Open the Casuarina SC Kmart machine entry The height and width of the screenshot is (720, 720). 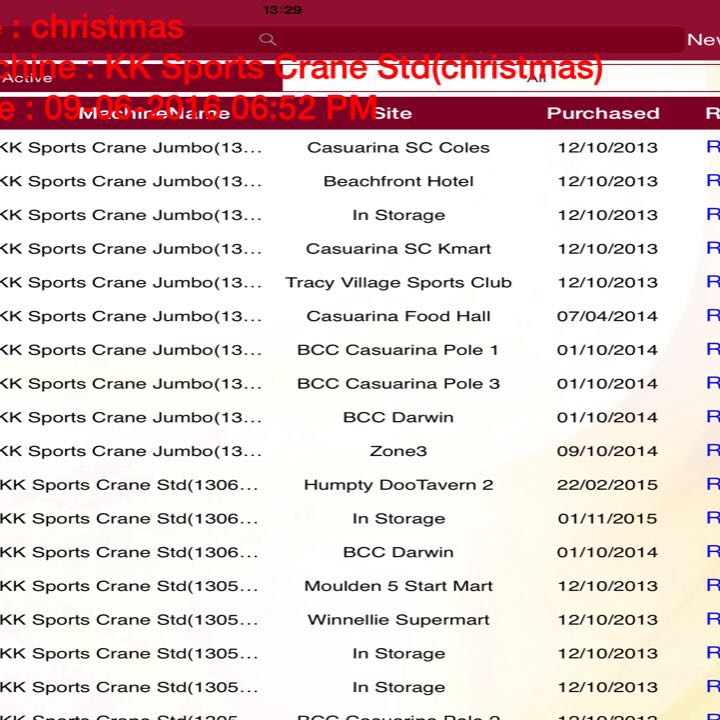tap(398, 249)
